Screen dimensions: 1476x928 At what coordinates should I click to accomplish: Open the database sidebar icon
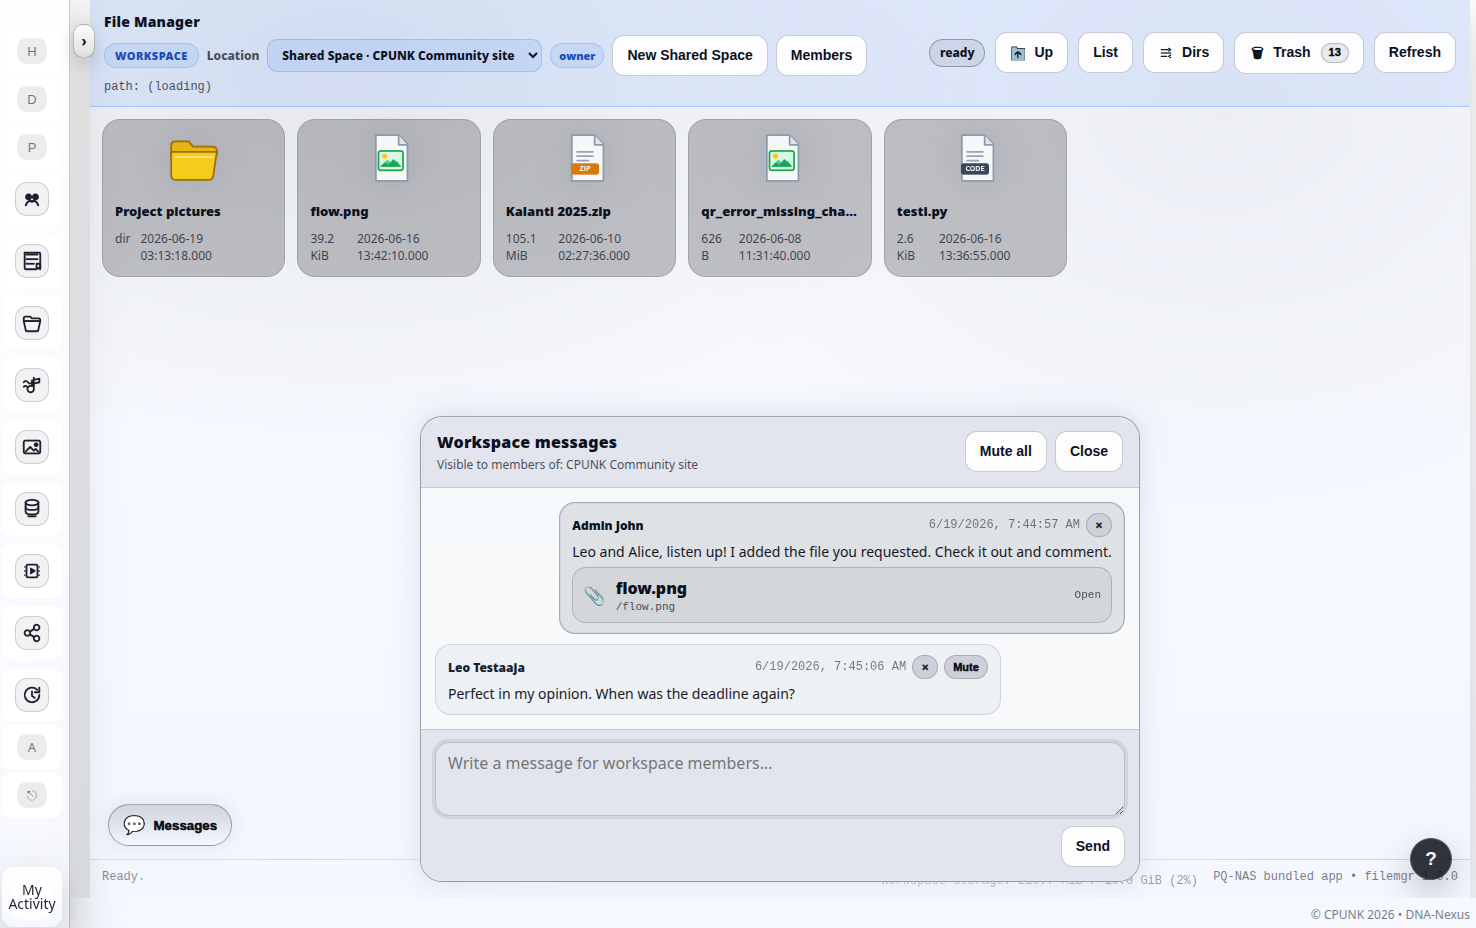[x=32, y=509]
